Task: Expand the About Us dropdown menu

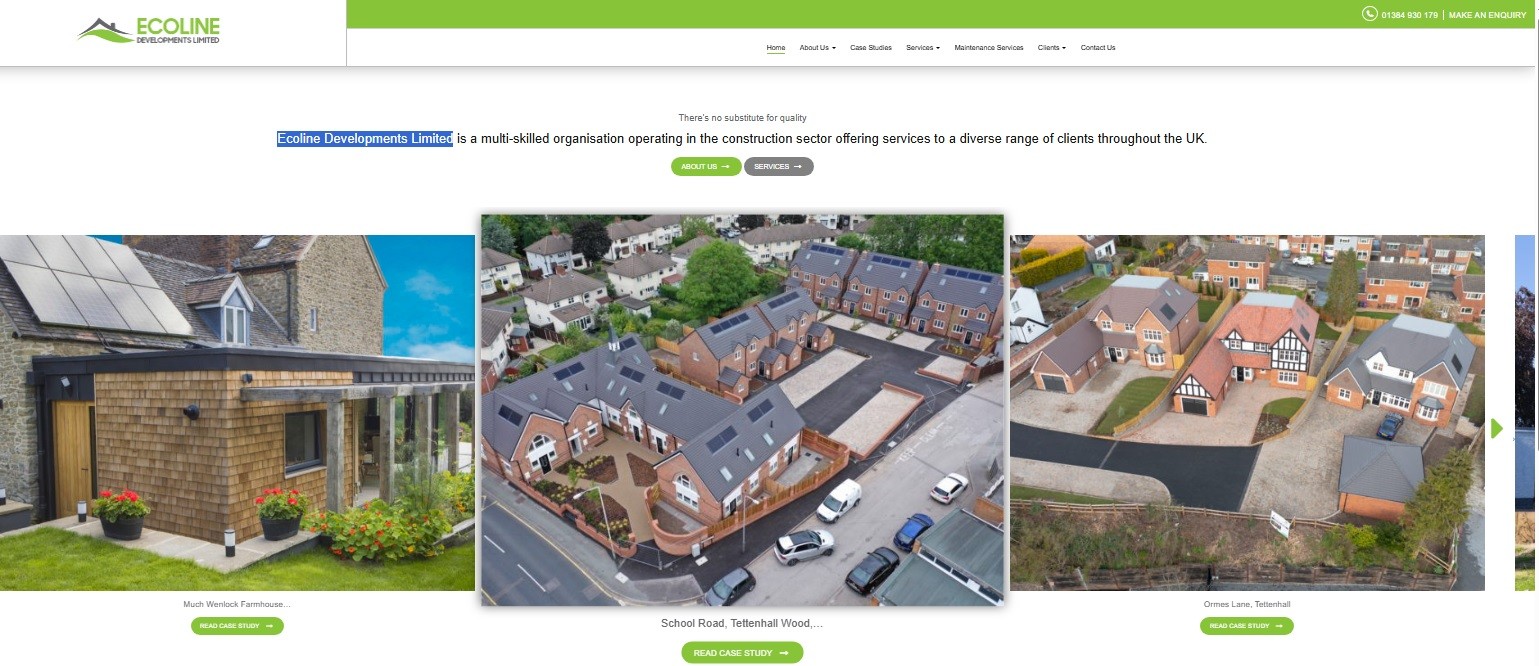Action: coord(817,48)
